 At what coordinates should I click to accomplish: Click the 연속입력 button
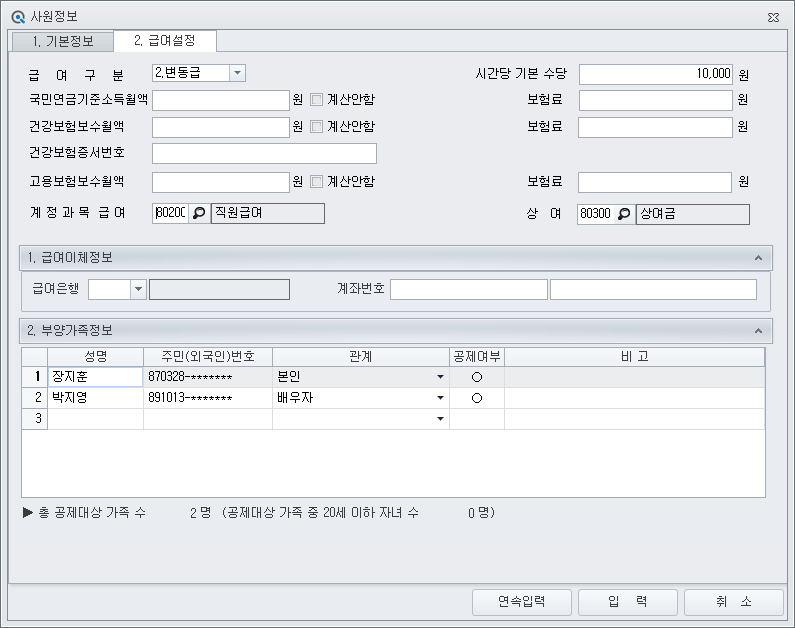coord(522,602)
